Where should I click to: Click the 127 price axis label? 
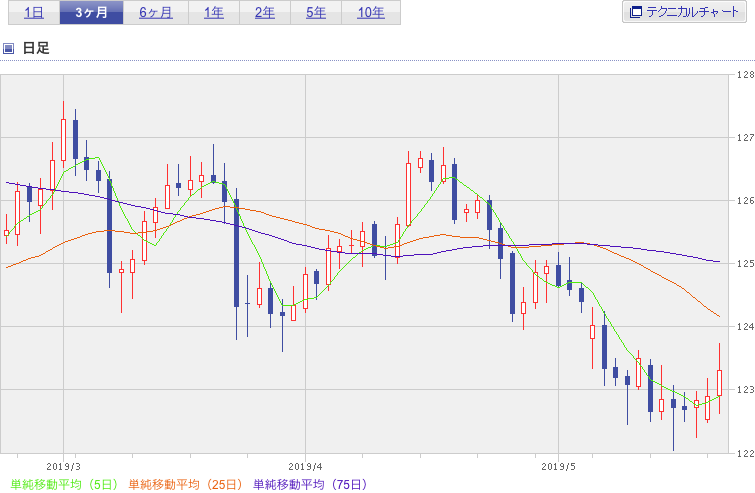(745, 138)
